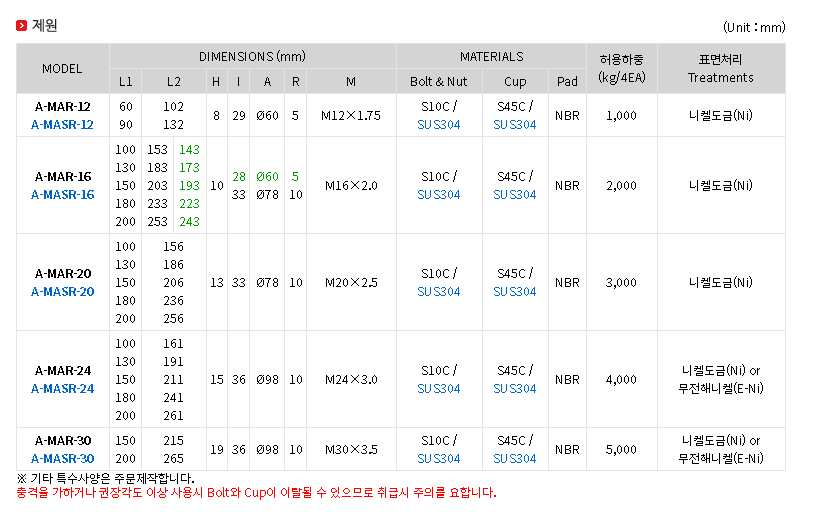The width and height of the screenshot is (825, 519).
Task: Select model A-MAR-16
Action: pyautogui.click(x=63, y=177)
